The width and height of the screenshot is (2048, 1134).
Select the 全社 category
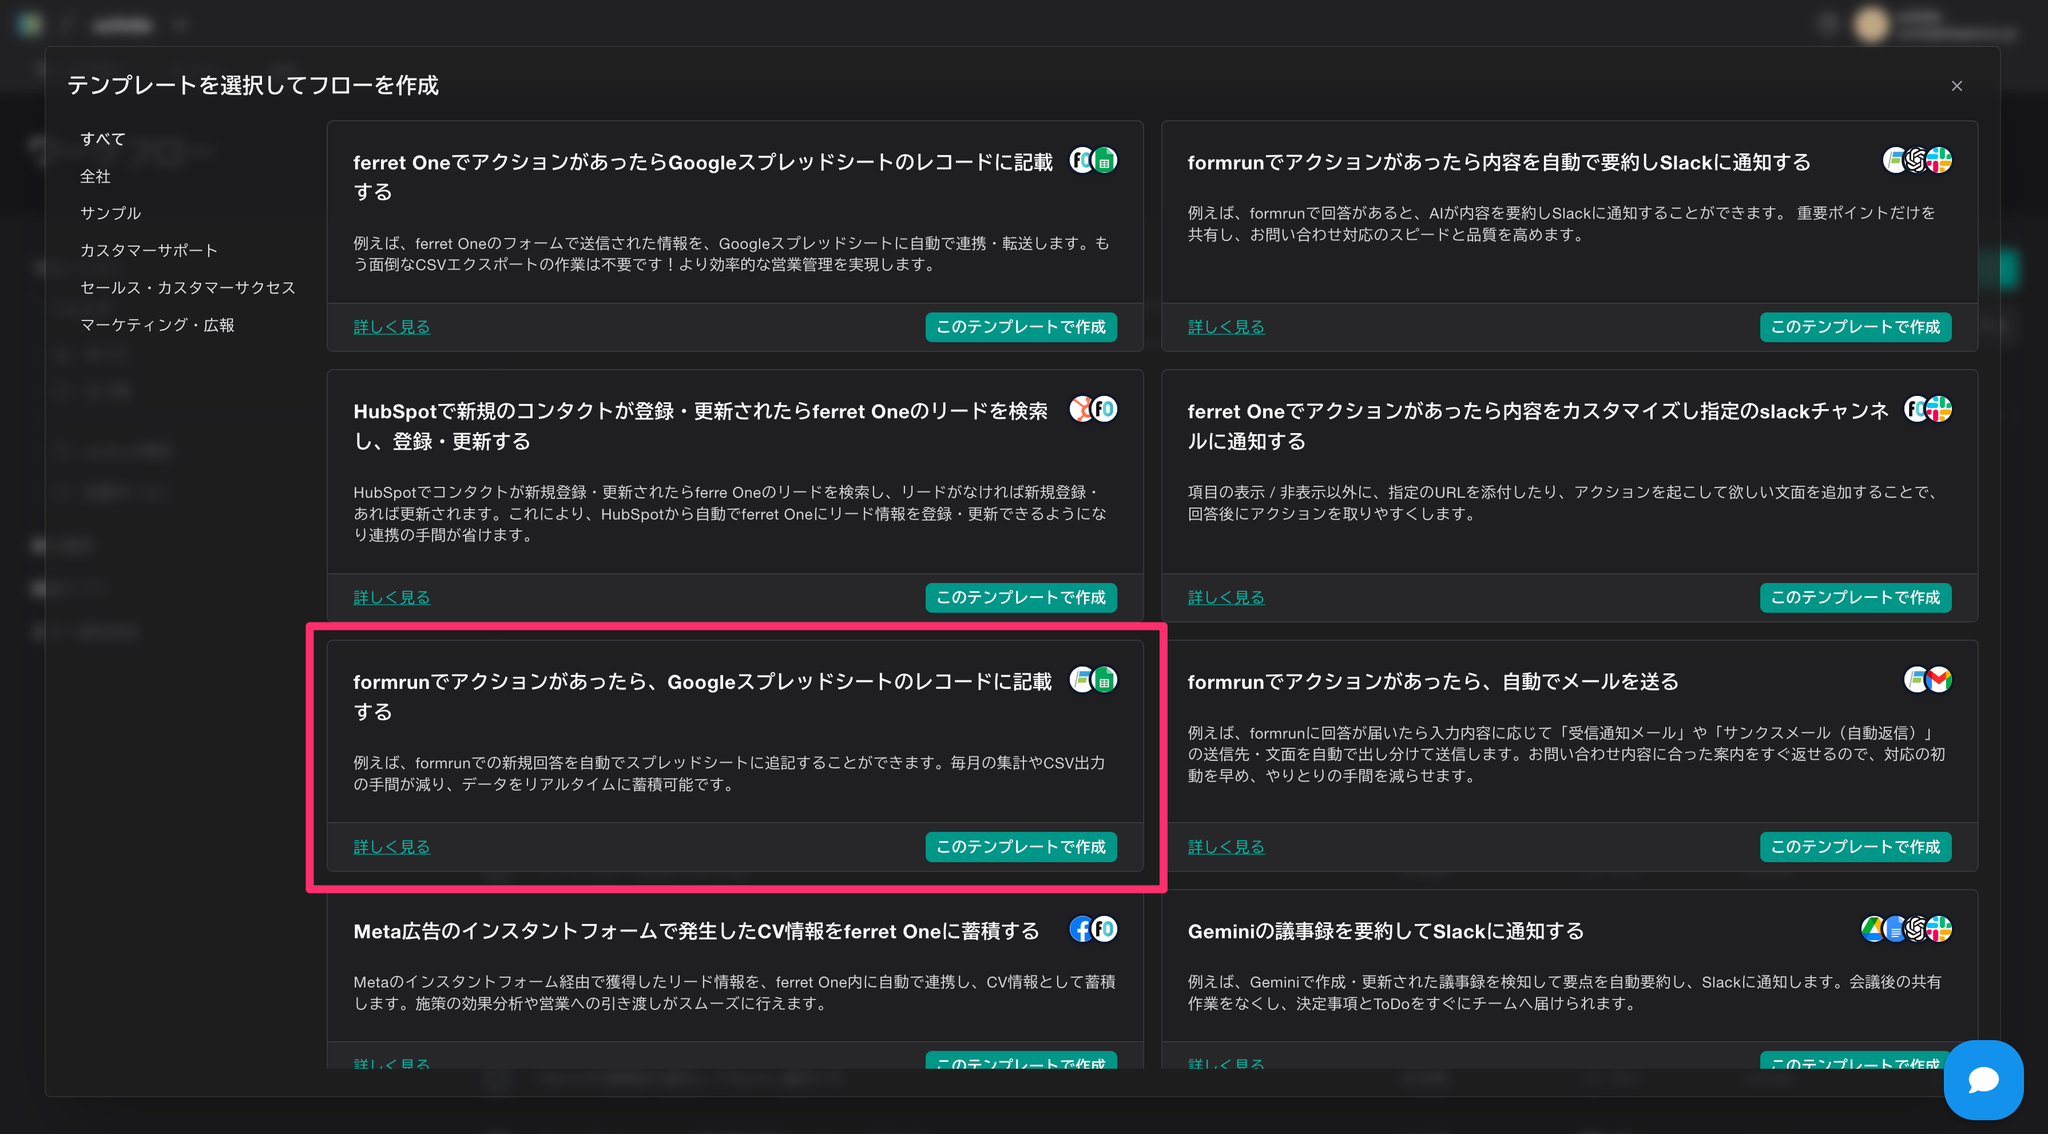(95, 176)
